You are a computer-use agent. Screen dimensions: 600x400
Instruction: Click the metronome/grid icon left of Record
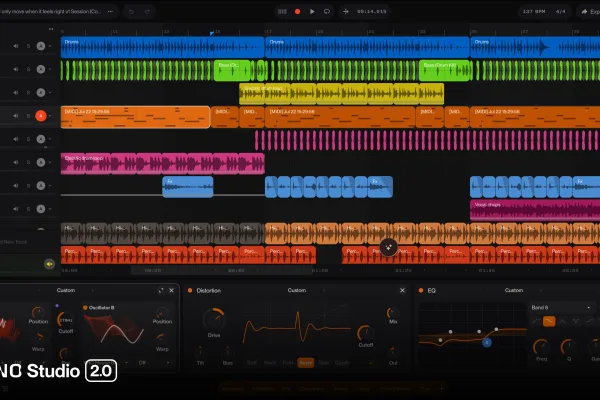click(x=282, y=11)
